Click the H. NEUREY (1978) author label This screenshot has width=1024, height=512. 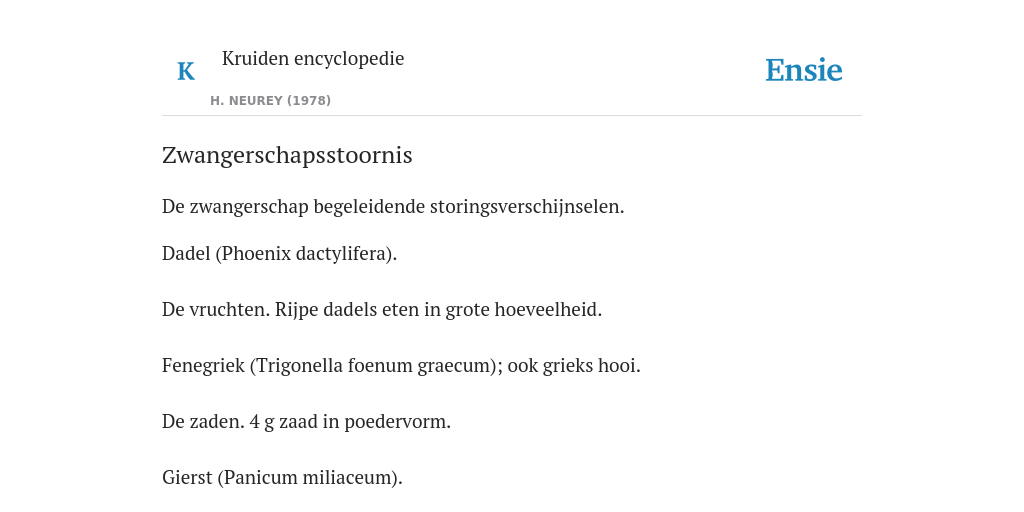(x=270, y=101)
